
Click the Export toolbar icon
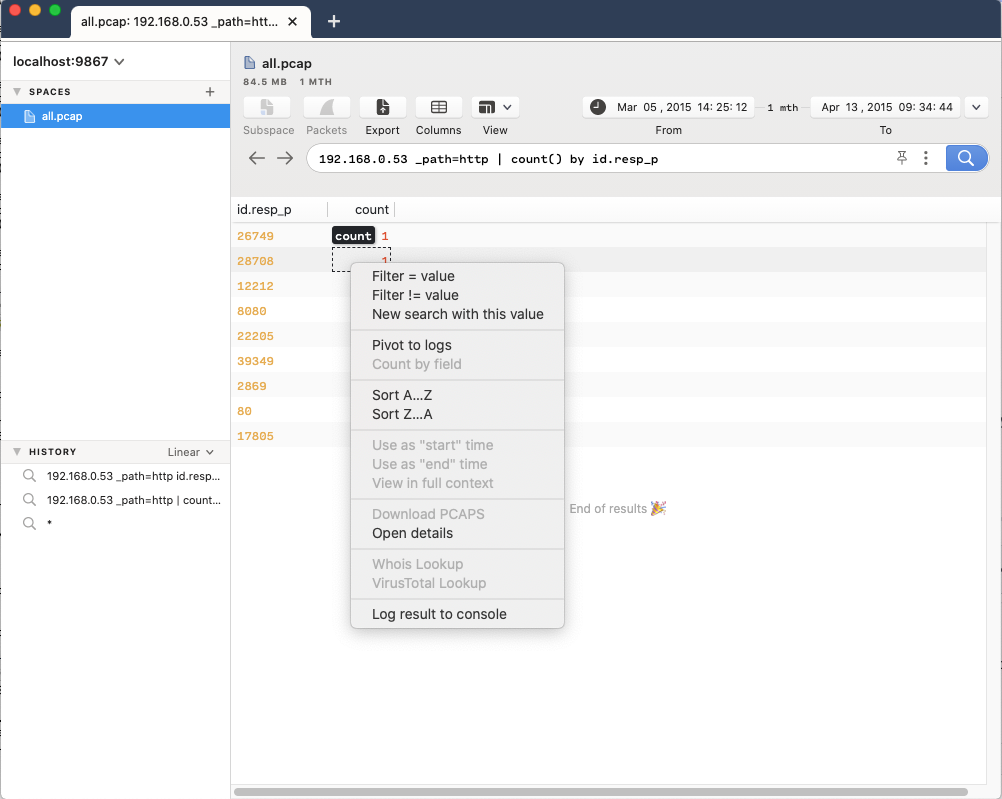383,115
